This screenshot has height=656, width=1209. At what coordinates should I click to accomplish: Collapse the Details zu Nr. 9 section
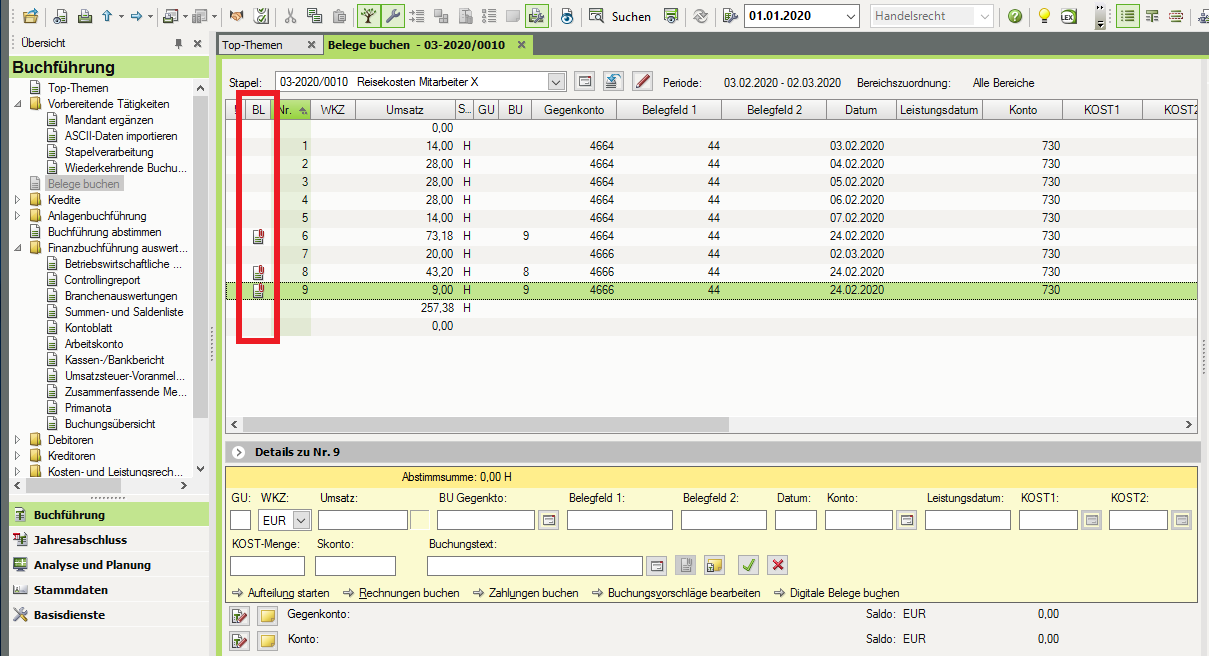coord(239,452)
